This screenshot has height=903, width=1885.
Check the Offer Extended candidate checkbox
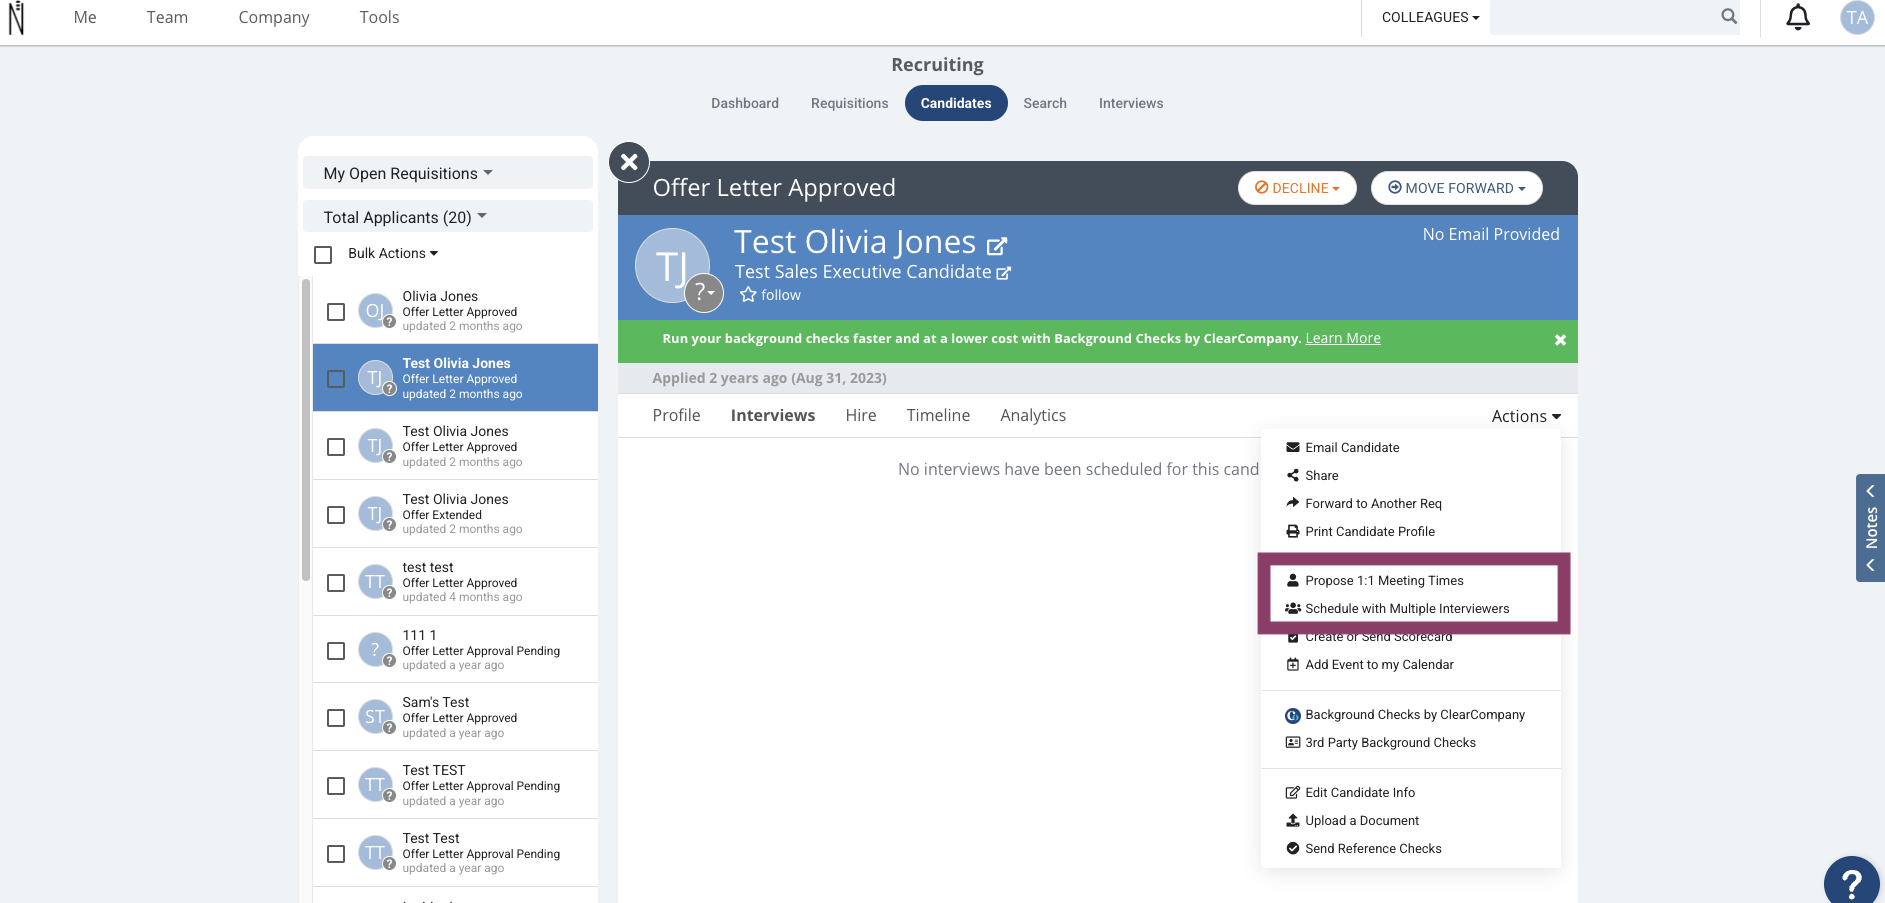point(336,515)
